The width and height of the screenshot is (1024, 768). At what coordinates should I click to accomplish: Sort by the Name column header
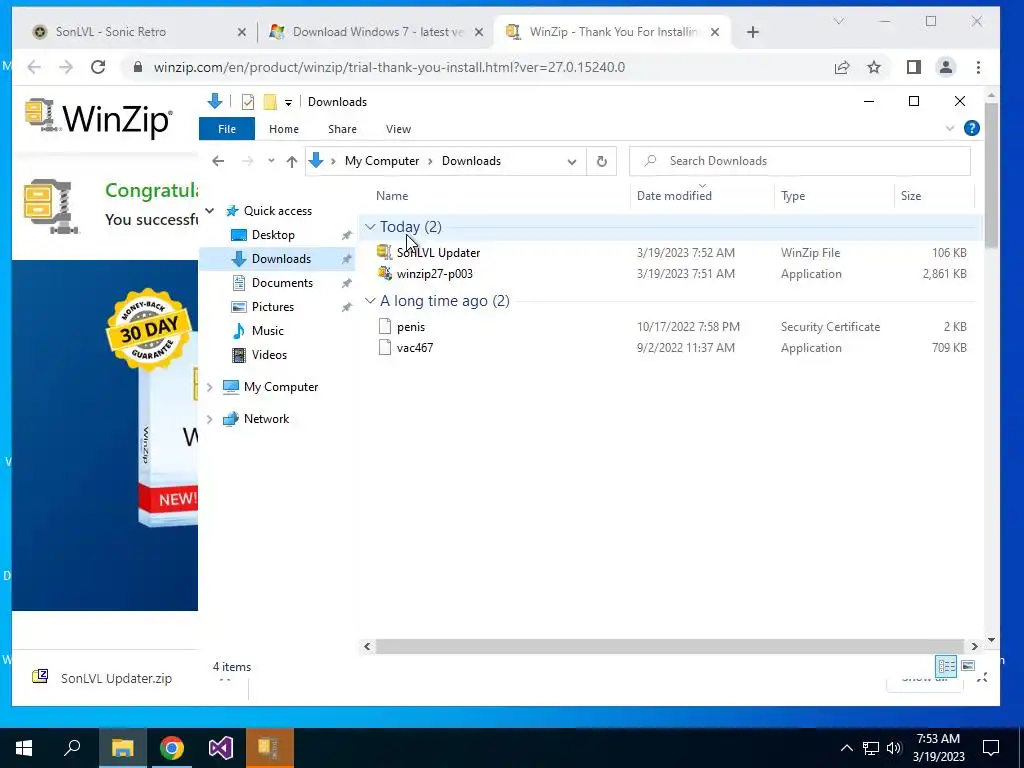point(392,196)
